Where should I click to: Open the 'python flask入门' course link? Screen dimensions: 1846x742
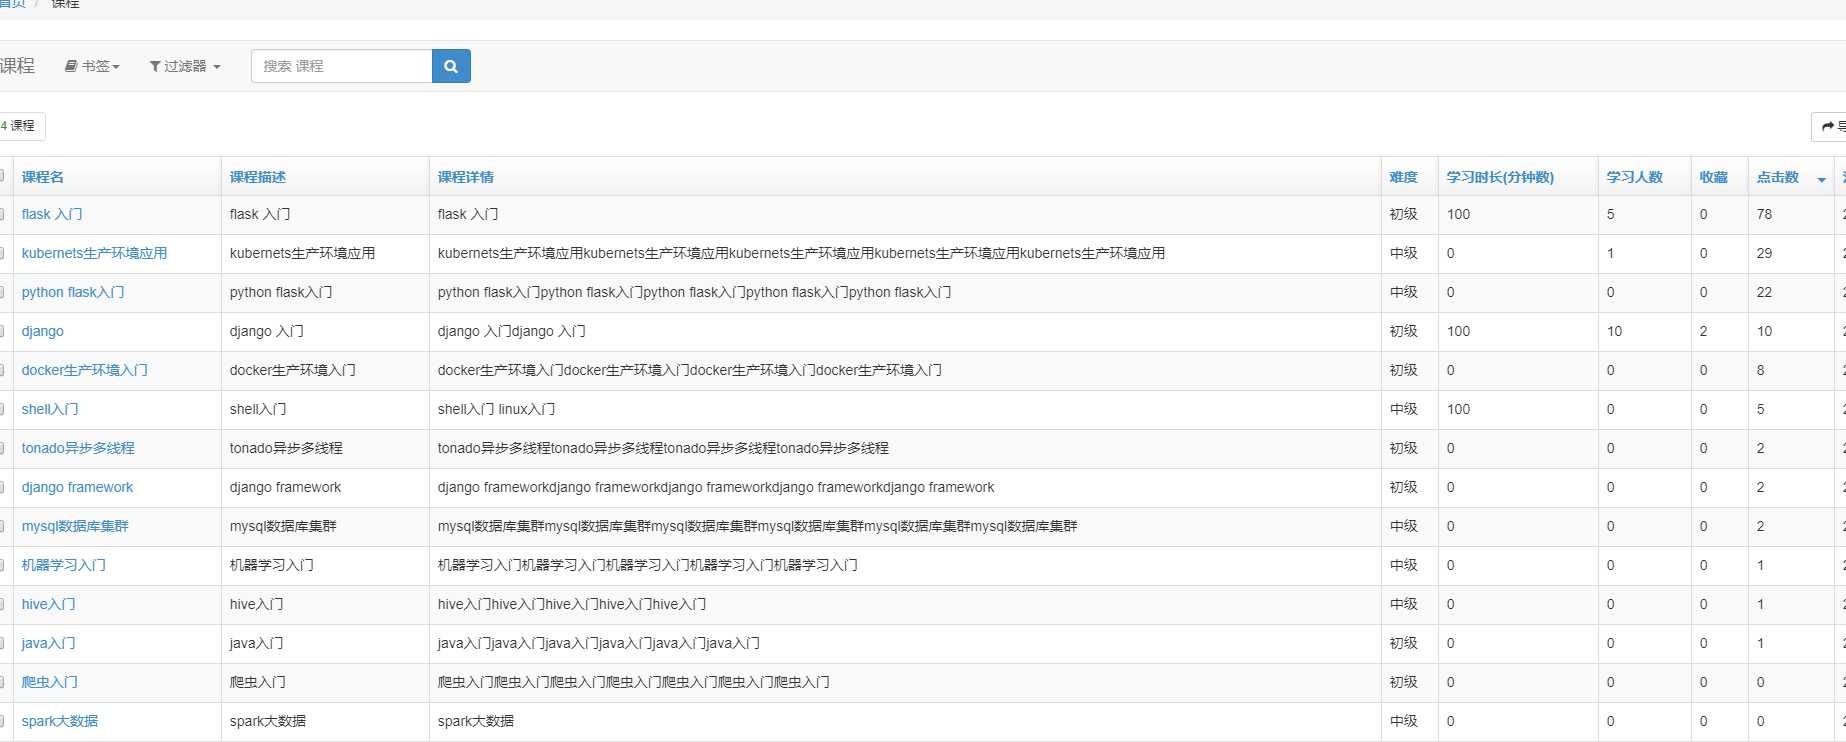point(73,292)
